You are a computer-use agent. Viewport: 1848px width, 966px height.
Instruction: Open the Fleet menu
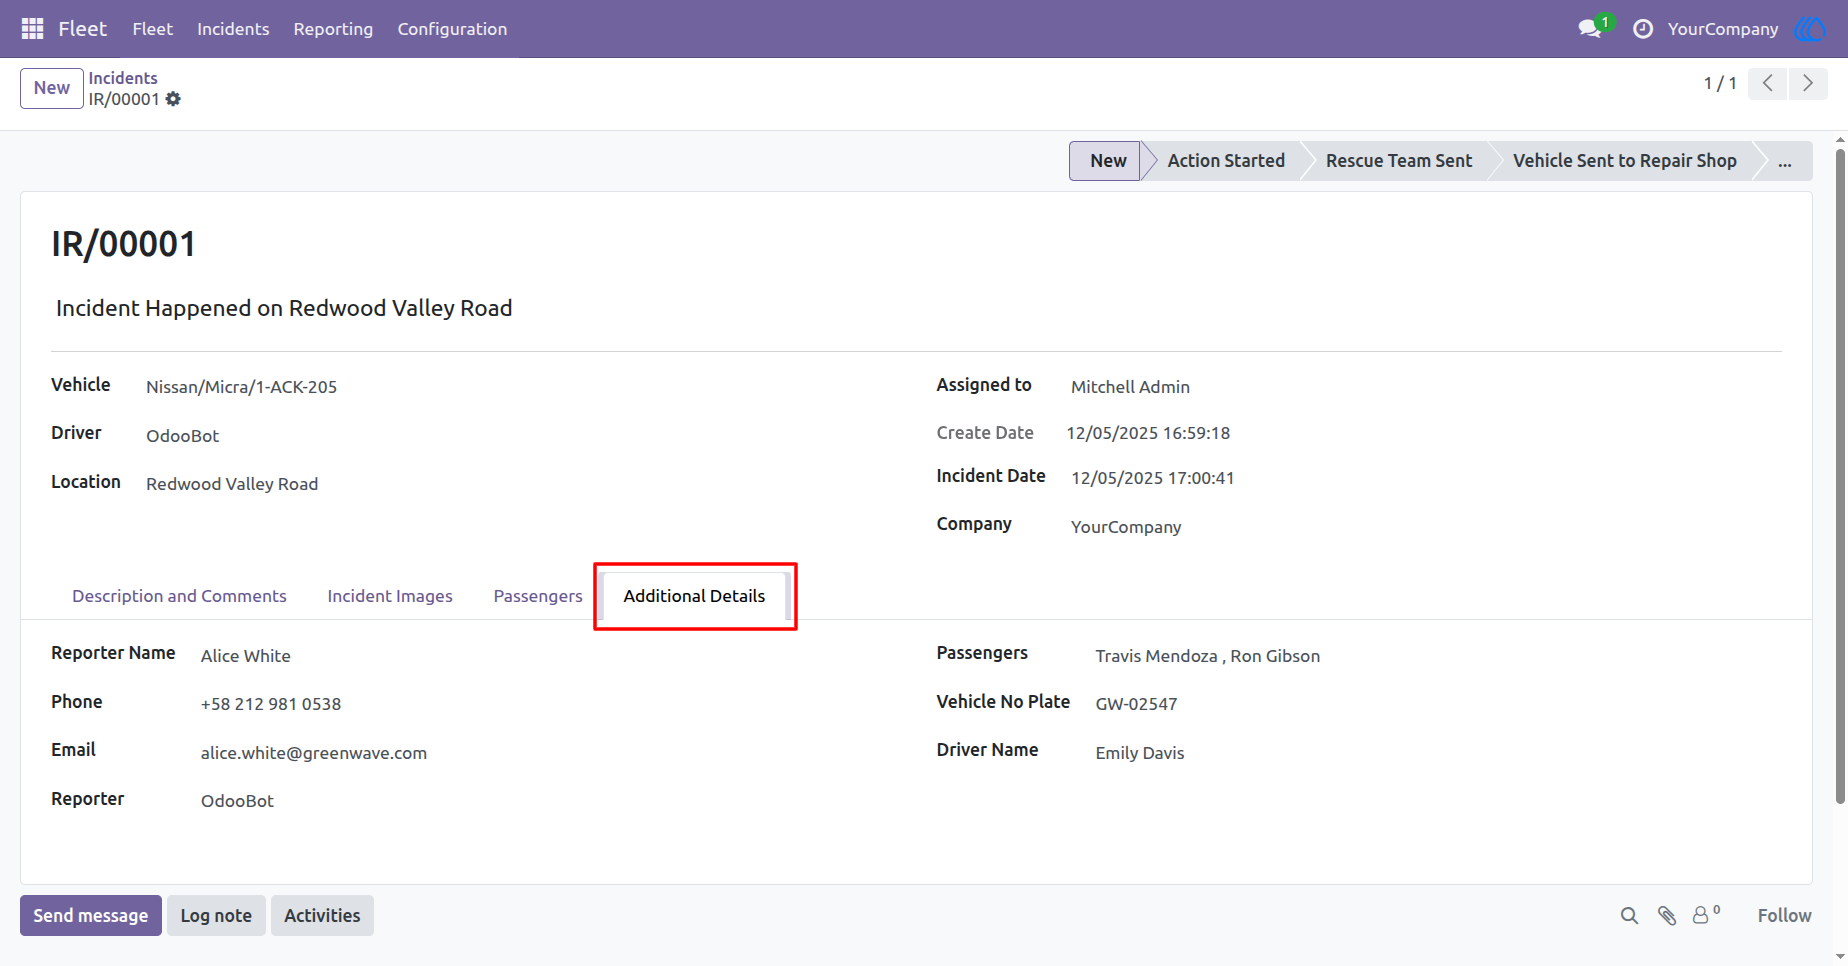click(x=153, y=29)
